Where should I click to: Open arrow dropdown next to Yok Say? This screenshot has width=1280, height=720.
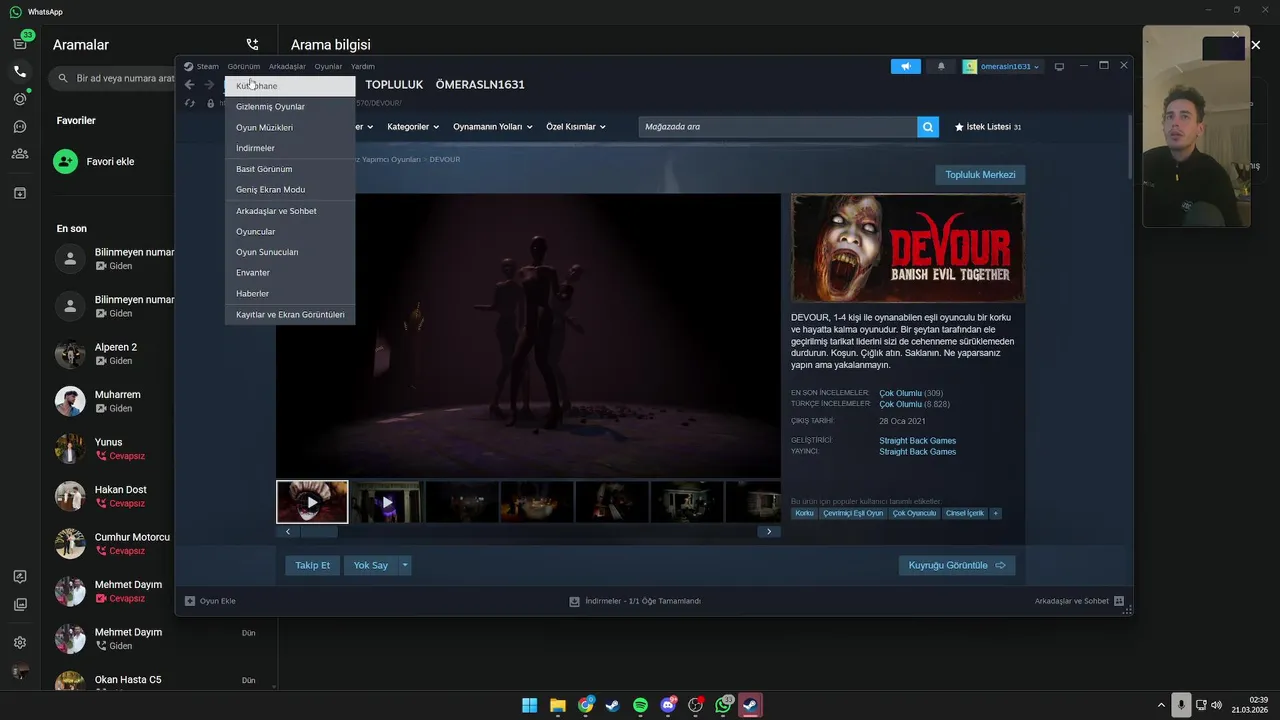click(405, 565)
